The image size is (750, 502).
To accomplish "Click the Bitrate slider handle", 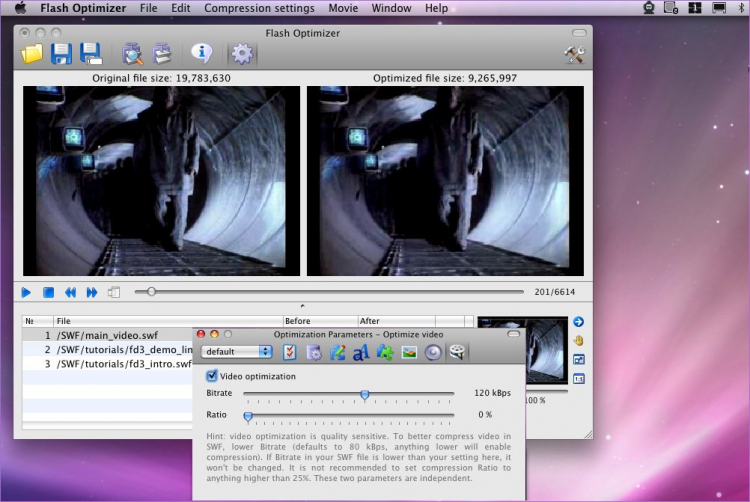I will [x=365, y=395].
